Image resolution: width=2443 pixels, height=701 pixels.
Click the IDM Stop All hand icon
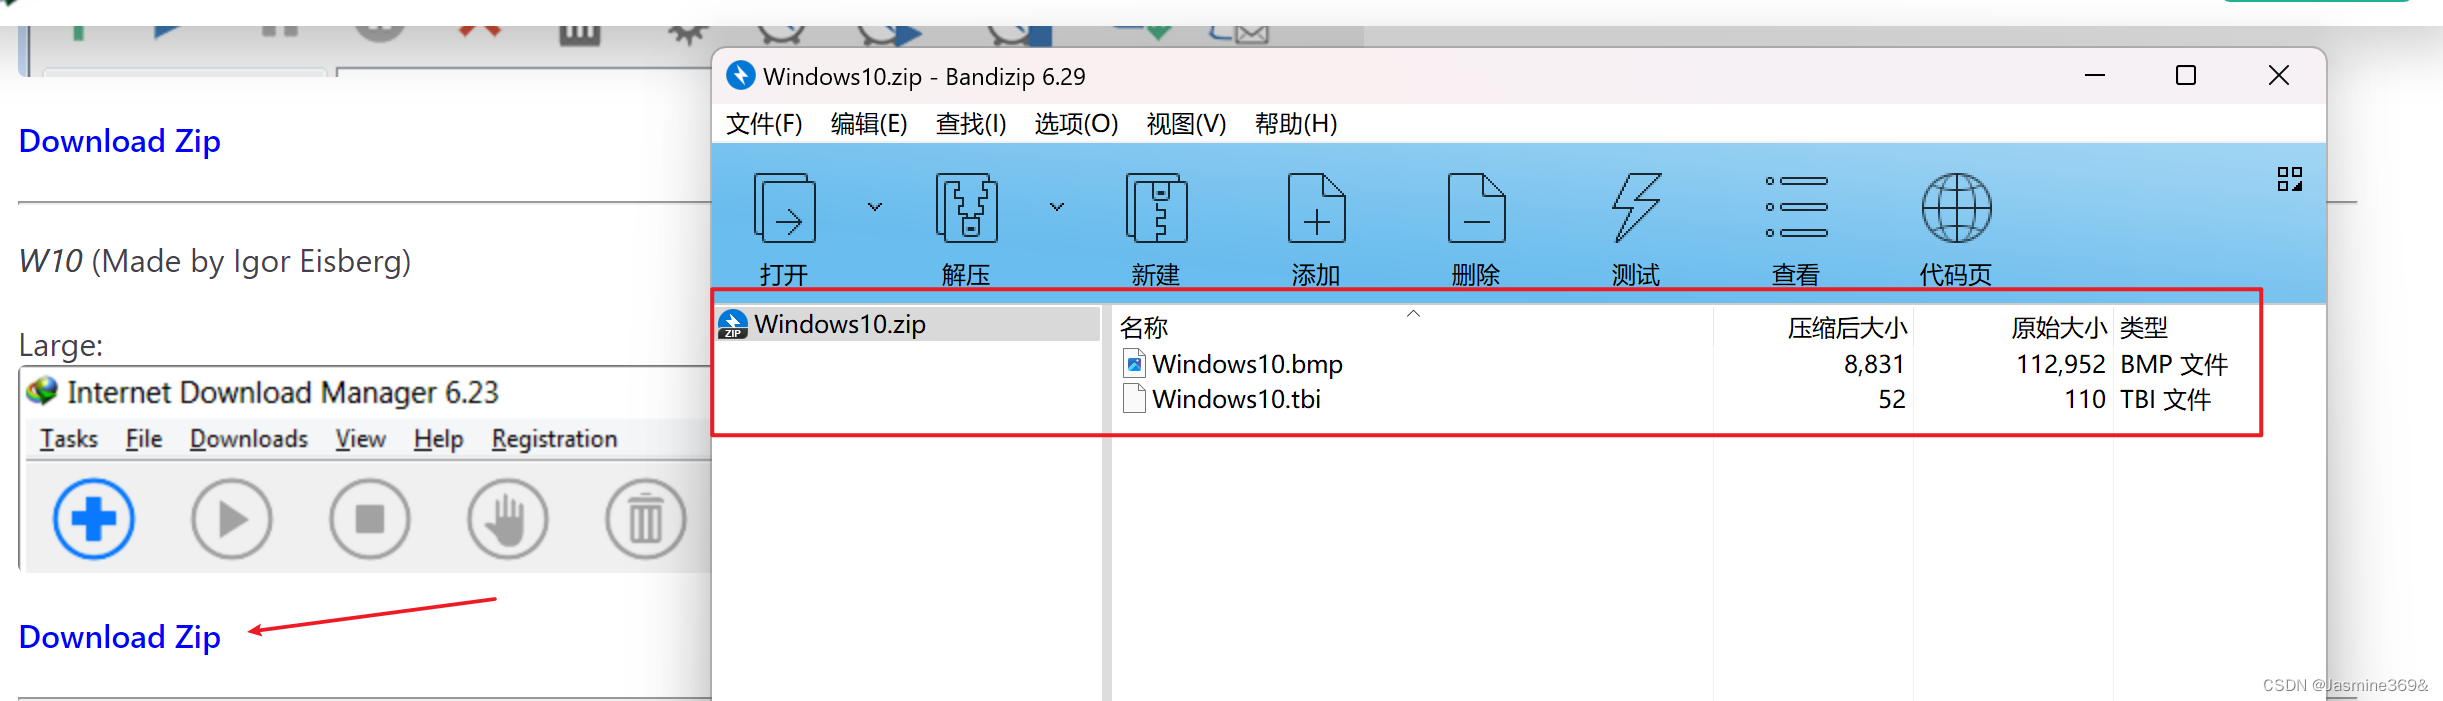click(508, 519)
